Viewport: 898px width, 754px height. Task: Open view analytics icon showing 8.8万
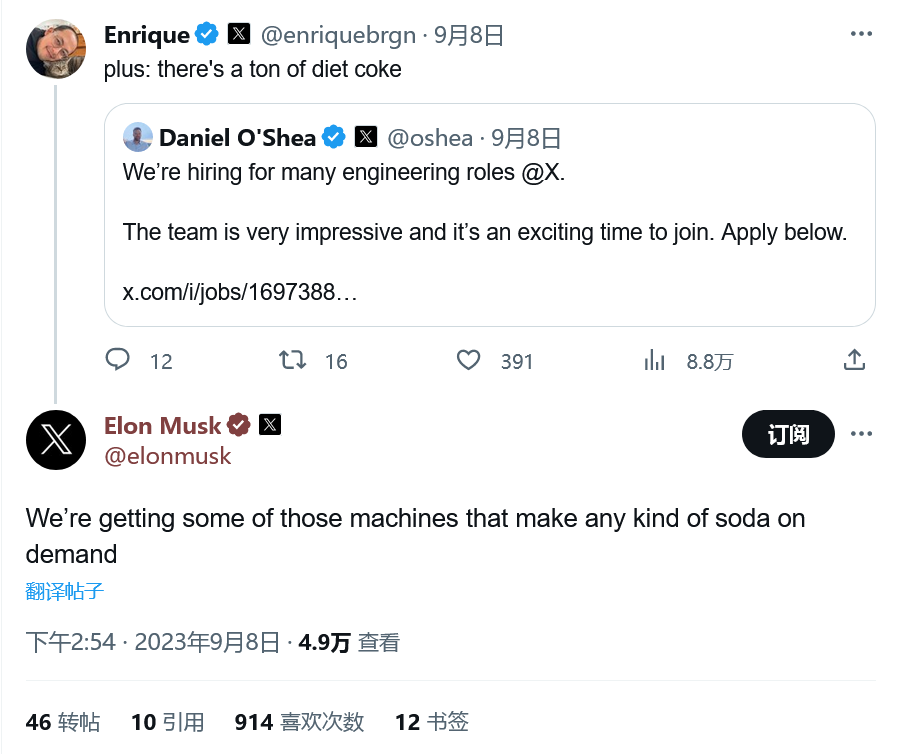point(655,360)
